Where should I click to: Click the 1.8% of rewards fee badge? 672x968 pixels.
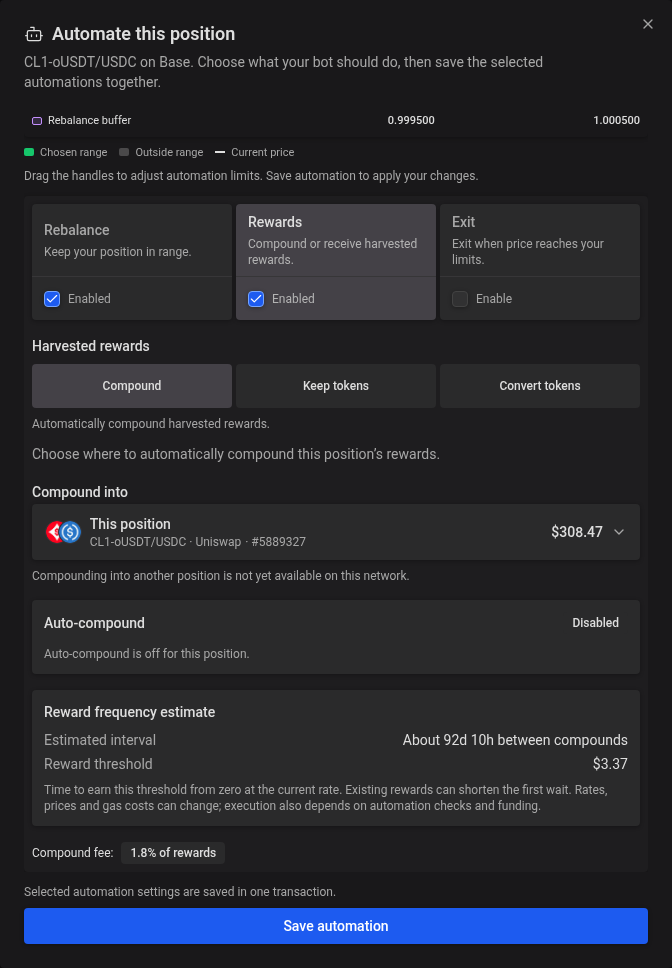click(173, 853)
